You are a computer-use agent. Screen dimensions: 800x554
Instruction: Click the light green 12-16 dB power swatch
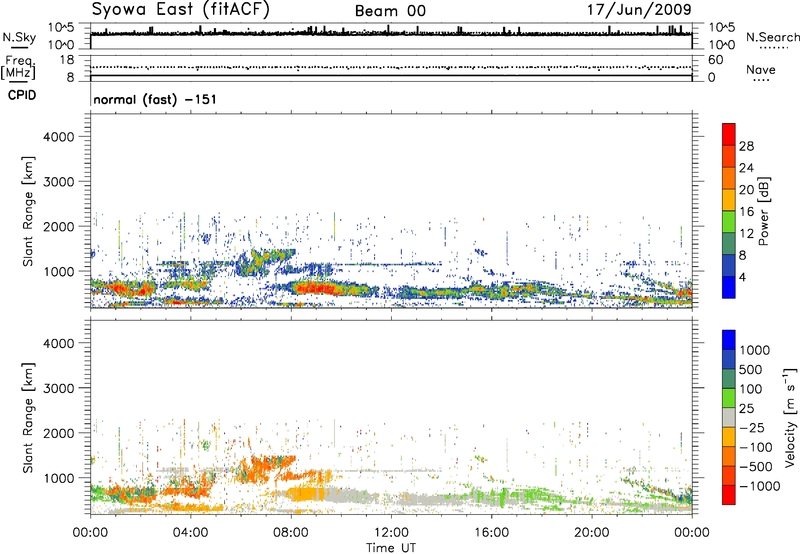(729, 222)
